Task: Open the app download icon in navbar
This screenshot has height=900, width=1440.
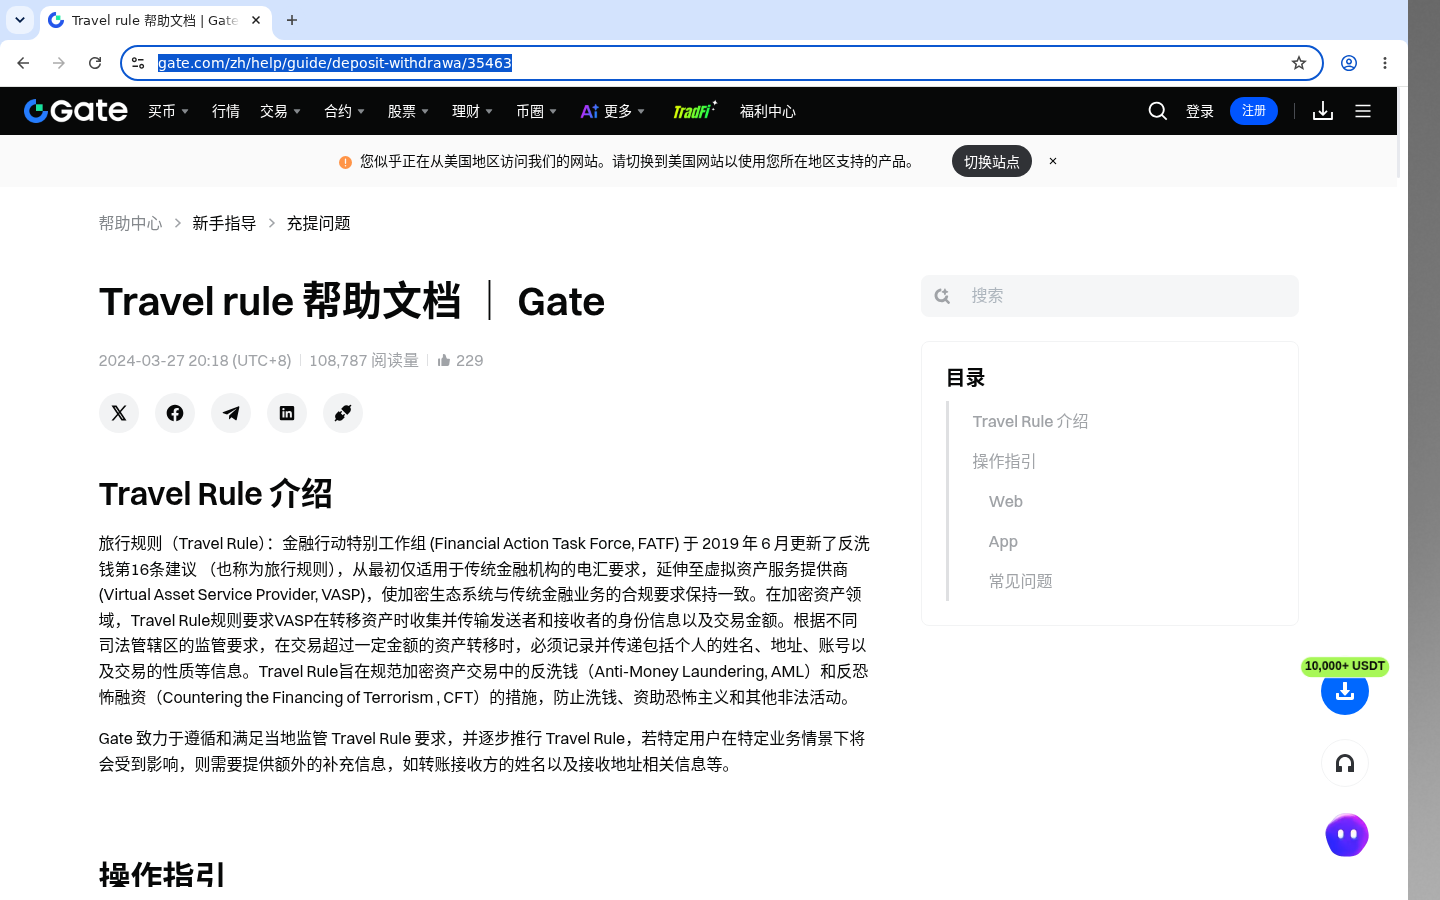Action: point(1323,111)
